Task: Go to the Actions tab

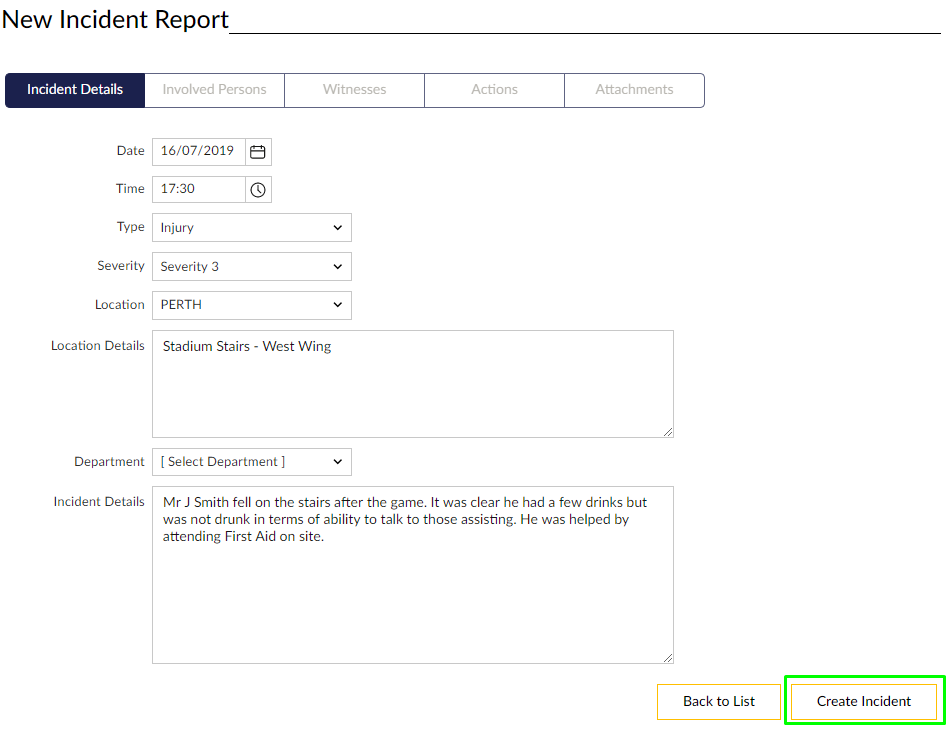Action: 494,90
